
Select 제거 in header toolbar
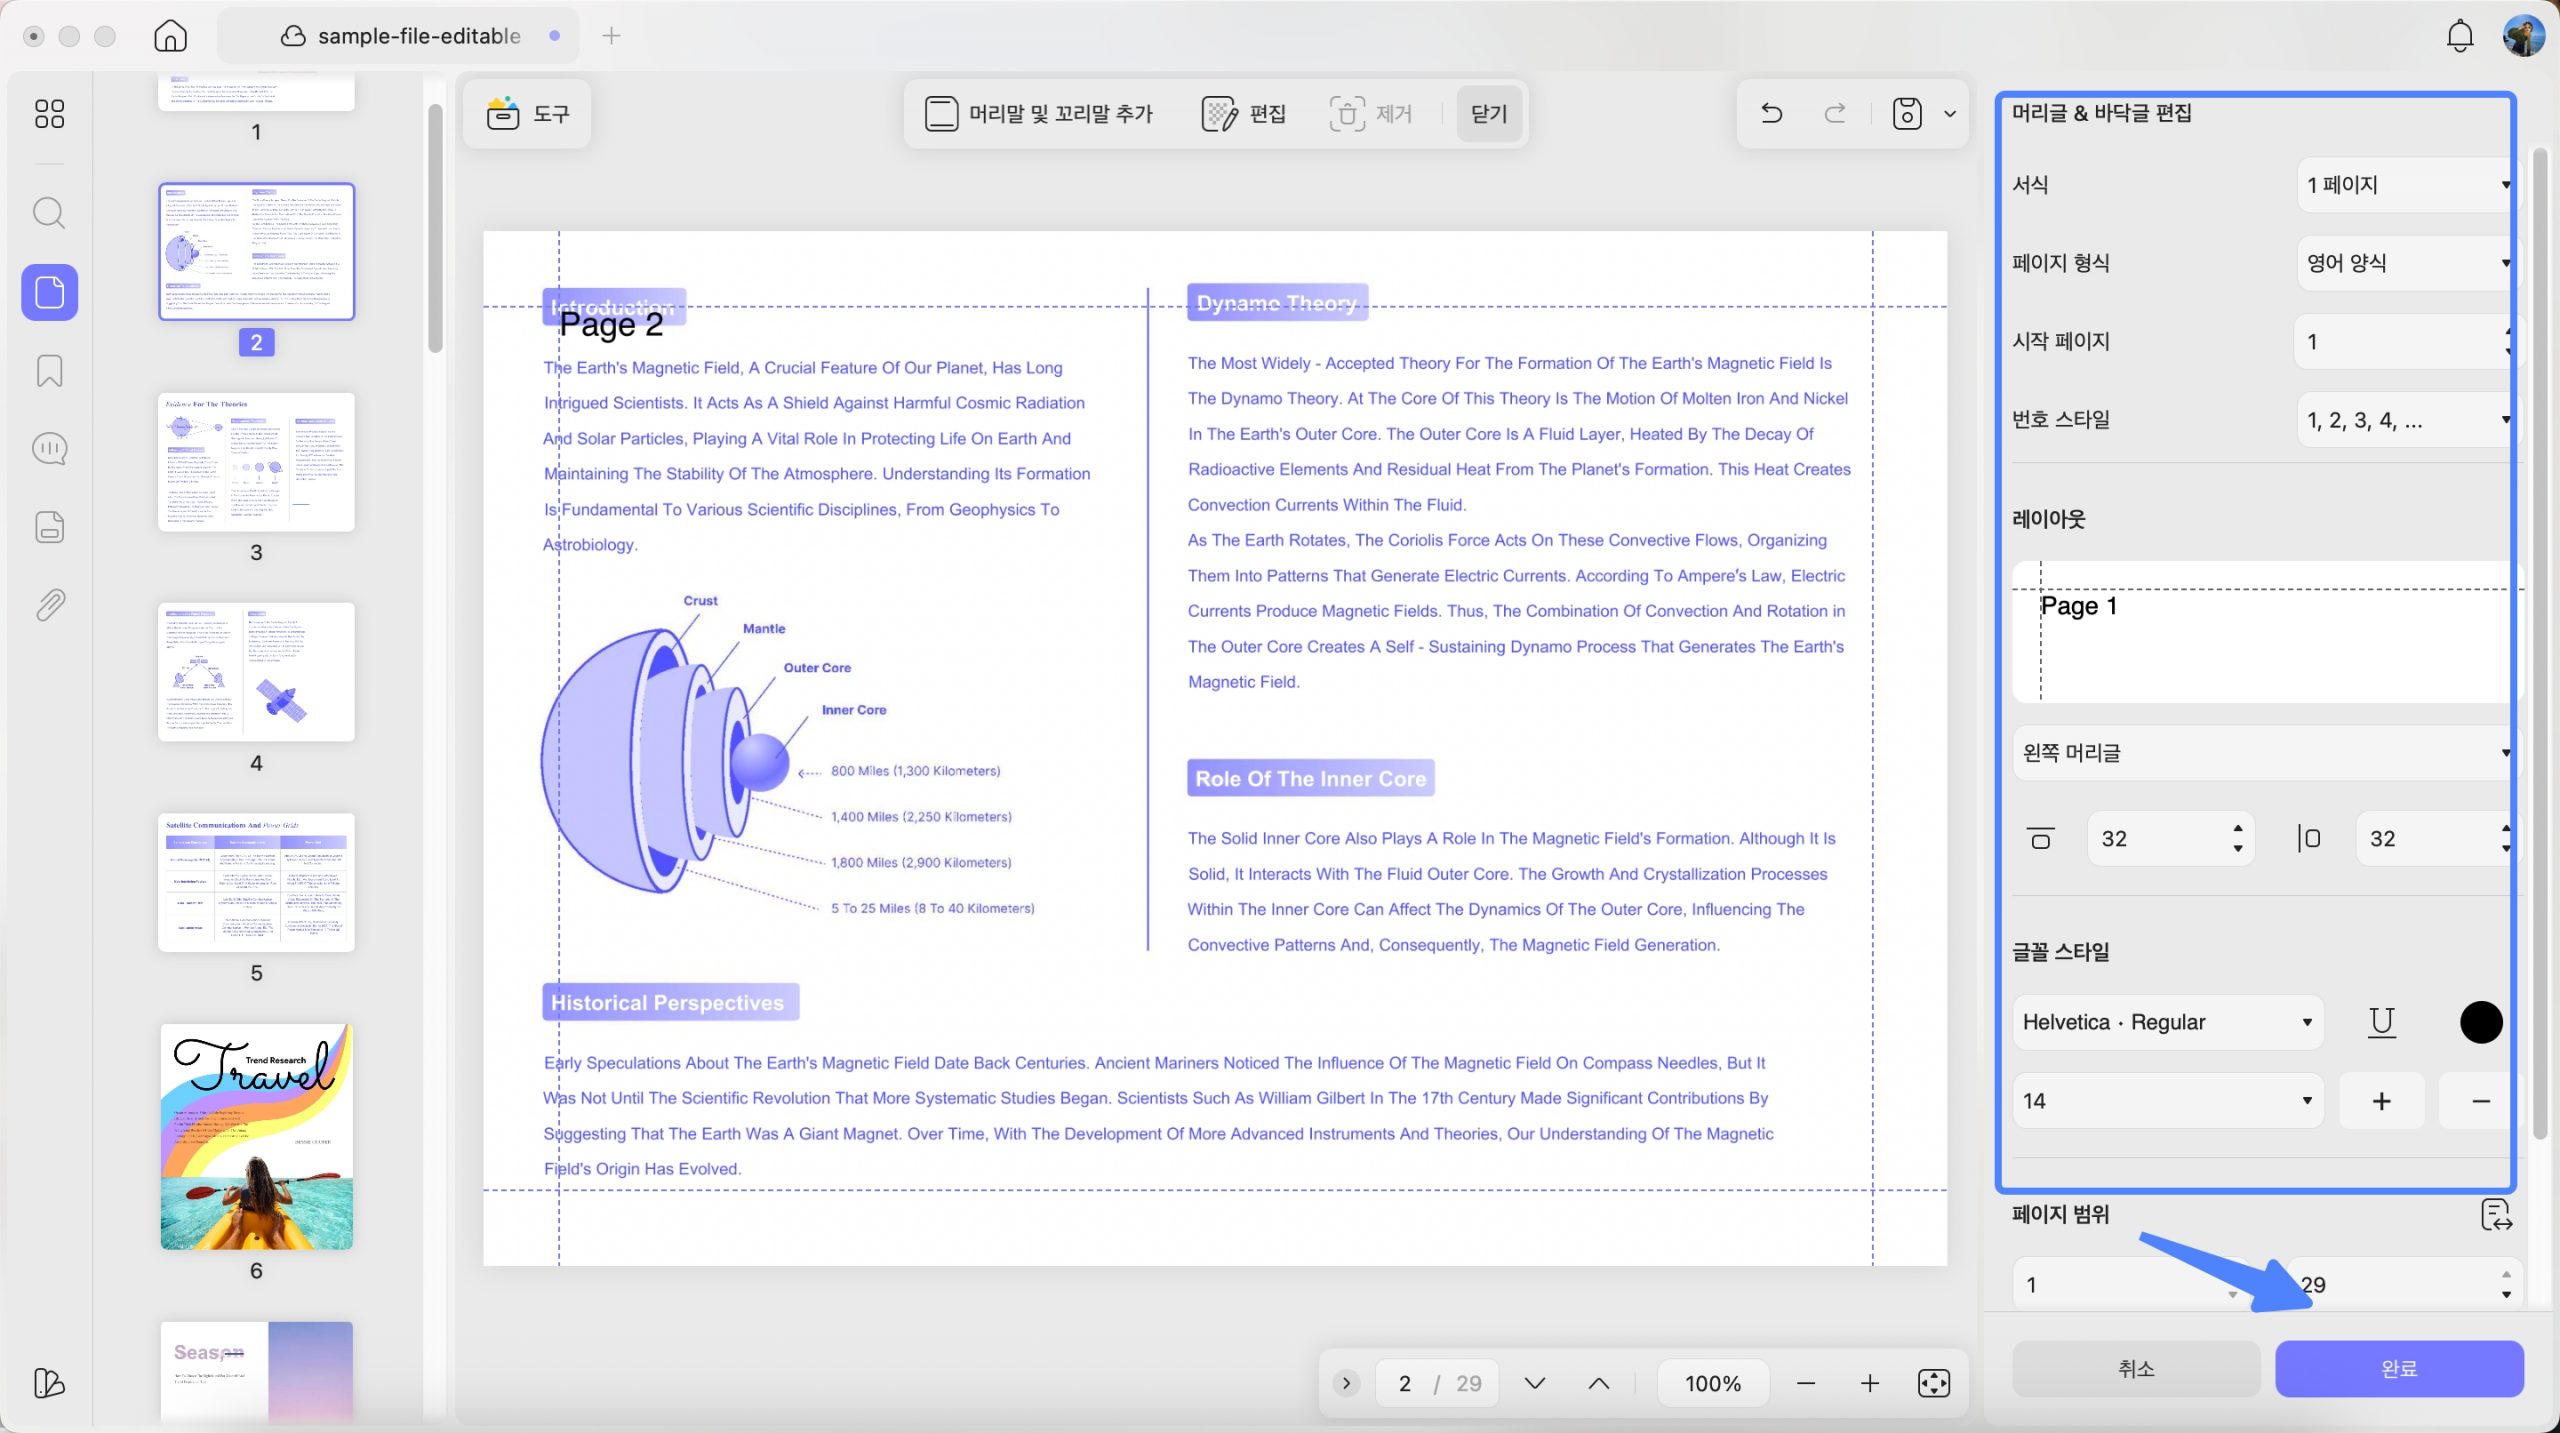tap(1371, 114)
